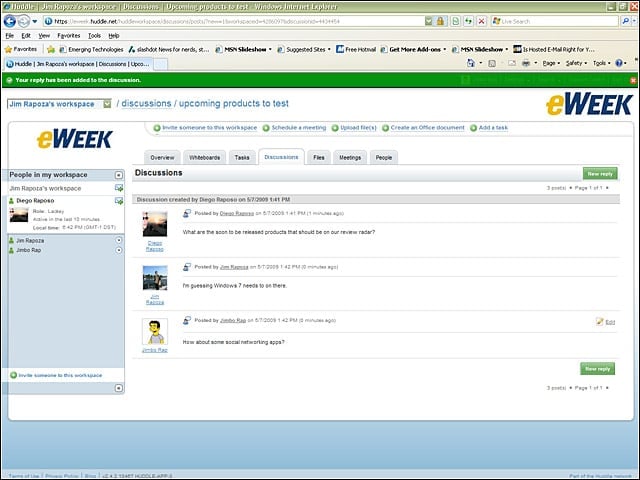
Task: Click the security lock icon in address bar
Action: [440, 21]
